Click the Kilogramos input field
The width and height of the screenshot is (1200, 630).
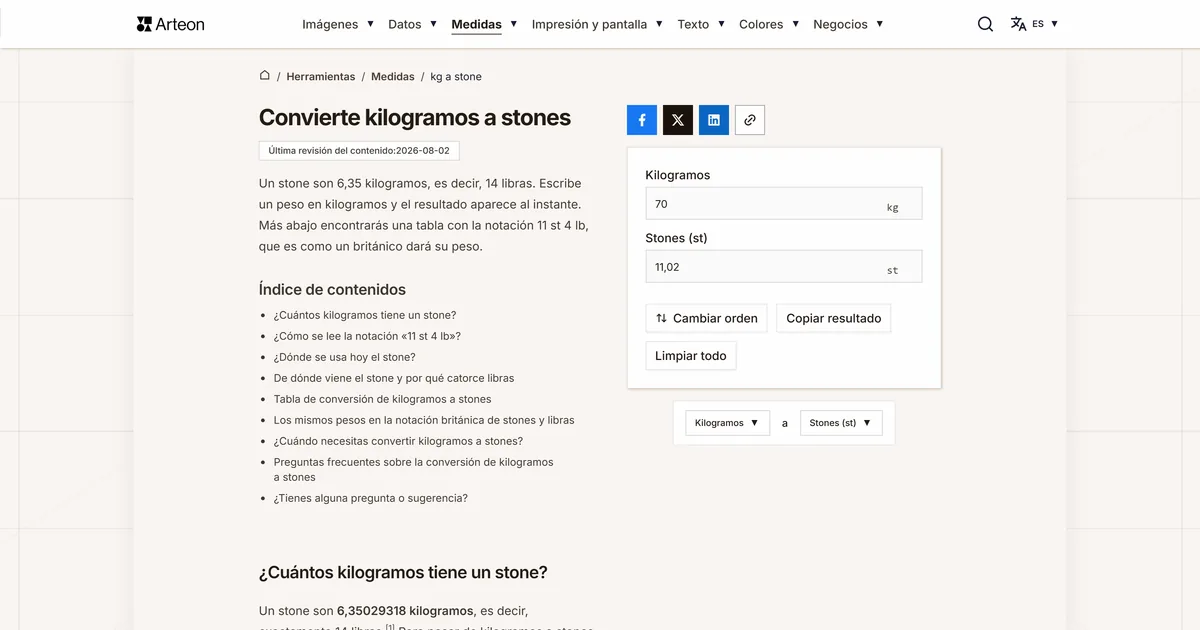[x=784, y=204]
